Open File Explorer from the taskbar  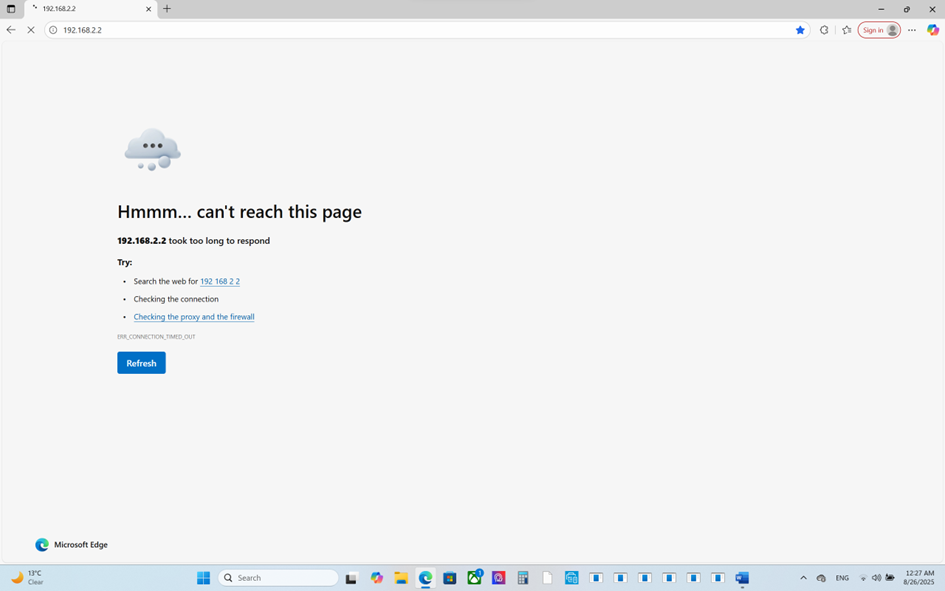coord(401,578)
